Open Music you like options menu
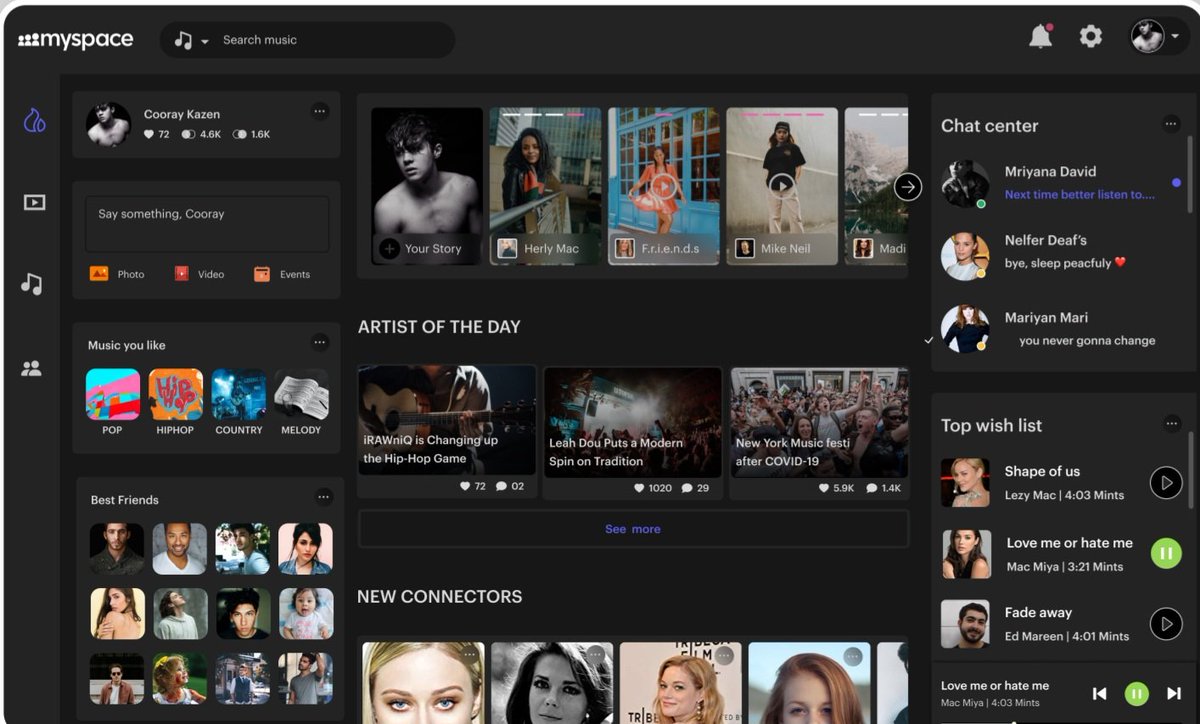Screen dimensions: 1200x724 [320, 343]
